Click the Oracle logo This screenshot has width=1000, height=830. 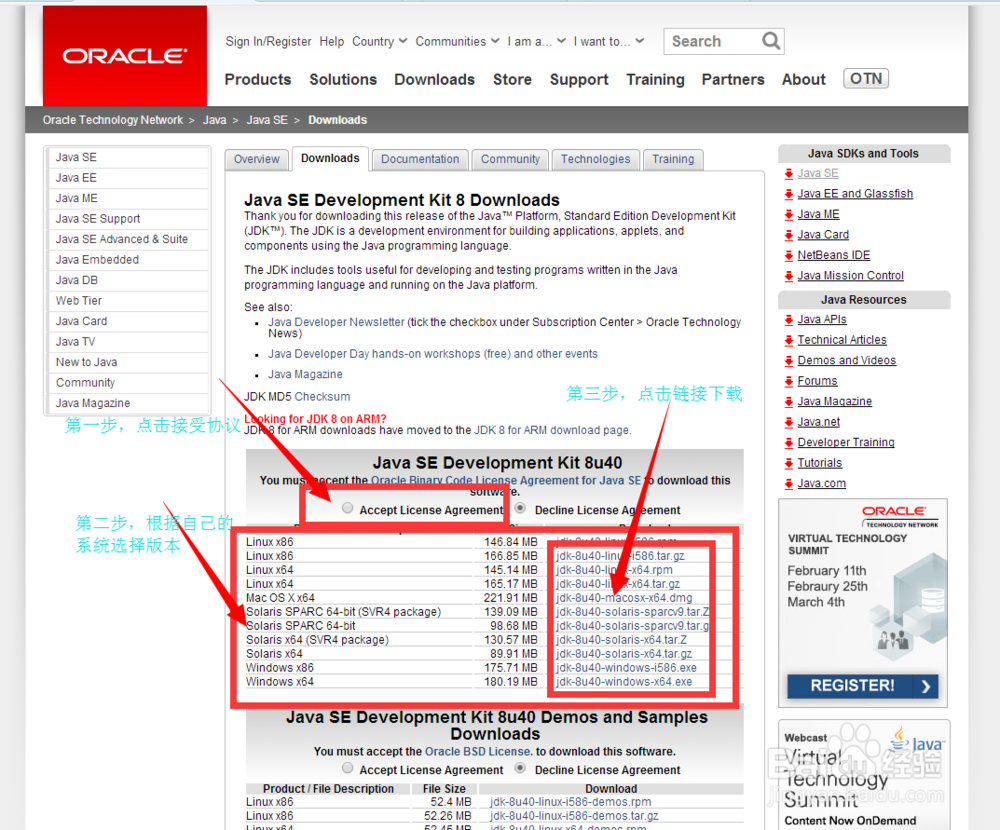[x=125, y=56]
